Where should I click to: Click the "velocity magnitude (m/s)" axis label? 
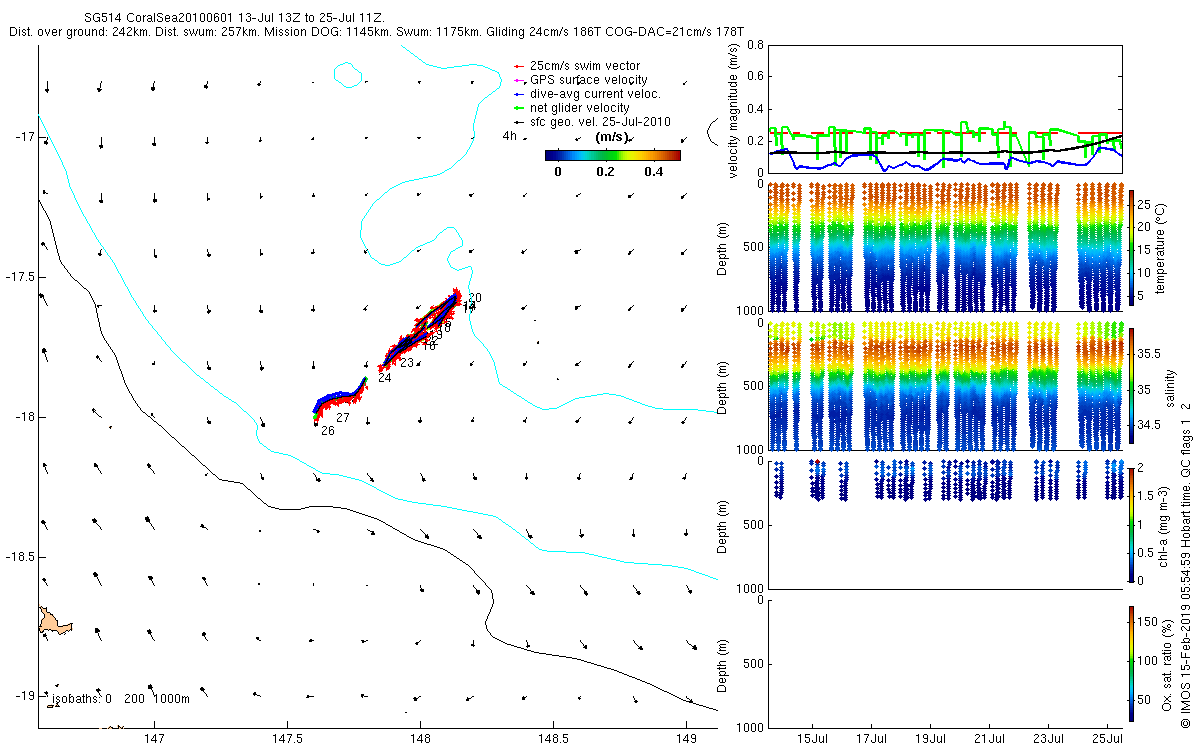pos(735,110)
